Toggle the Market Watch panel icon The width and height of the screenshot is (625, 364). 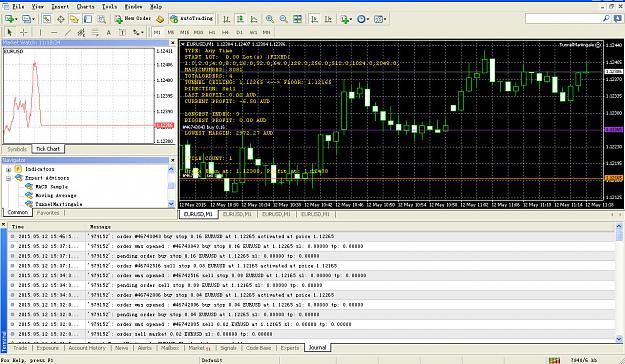pyautogui.click(x=47, y=19)
